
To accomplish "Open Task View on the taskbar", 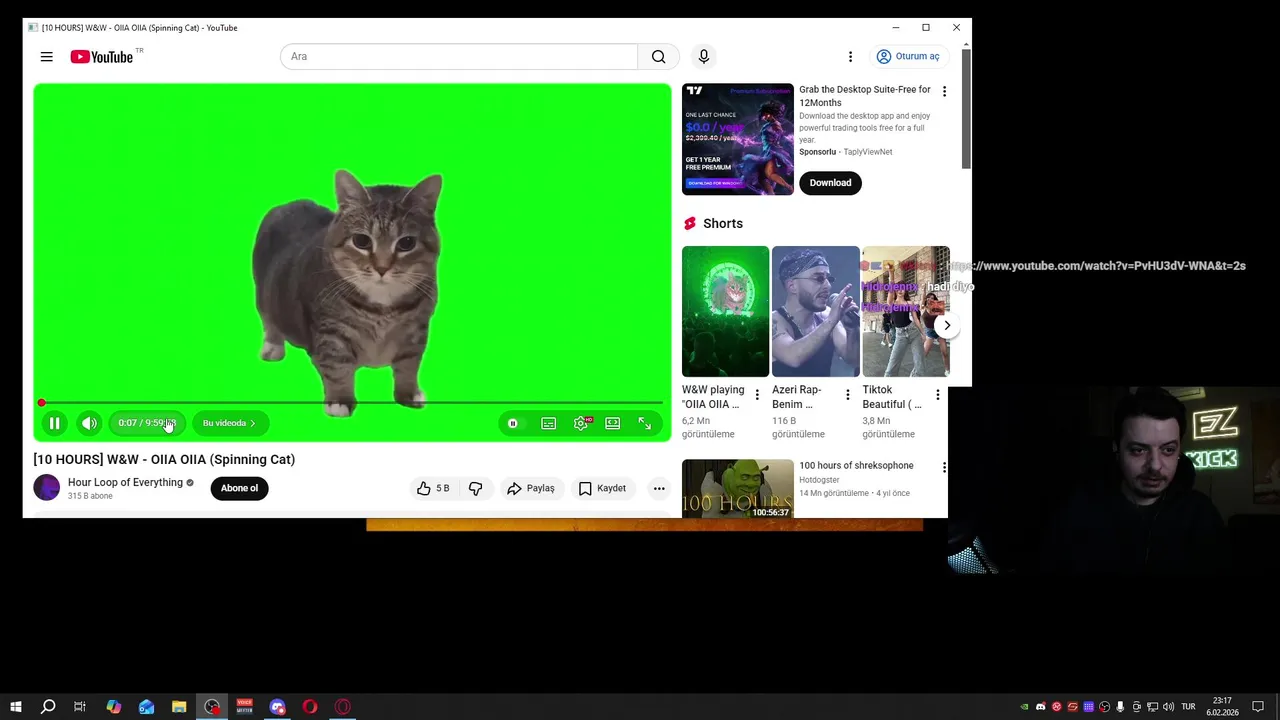I will click(80, 707).
